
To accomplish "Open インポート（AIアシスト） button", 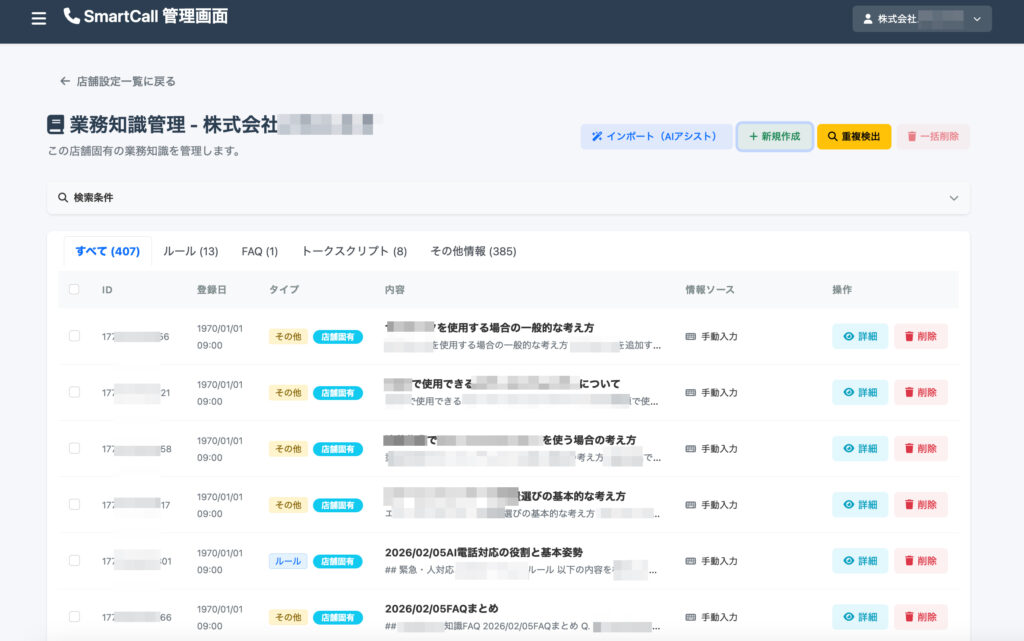I will (x=655, y=137).
